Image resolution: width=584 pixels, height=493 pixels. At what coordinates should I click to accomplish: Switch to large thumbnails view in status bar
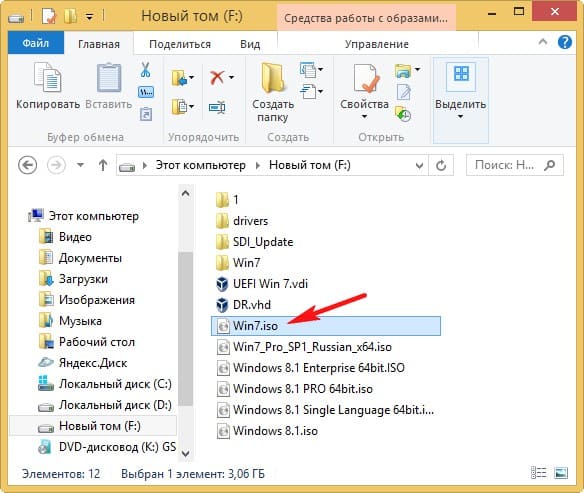(x=561, y=473)
